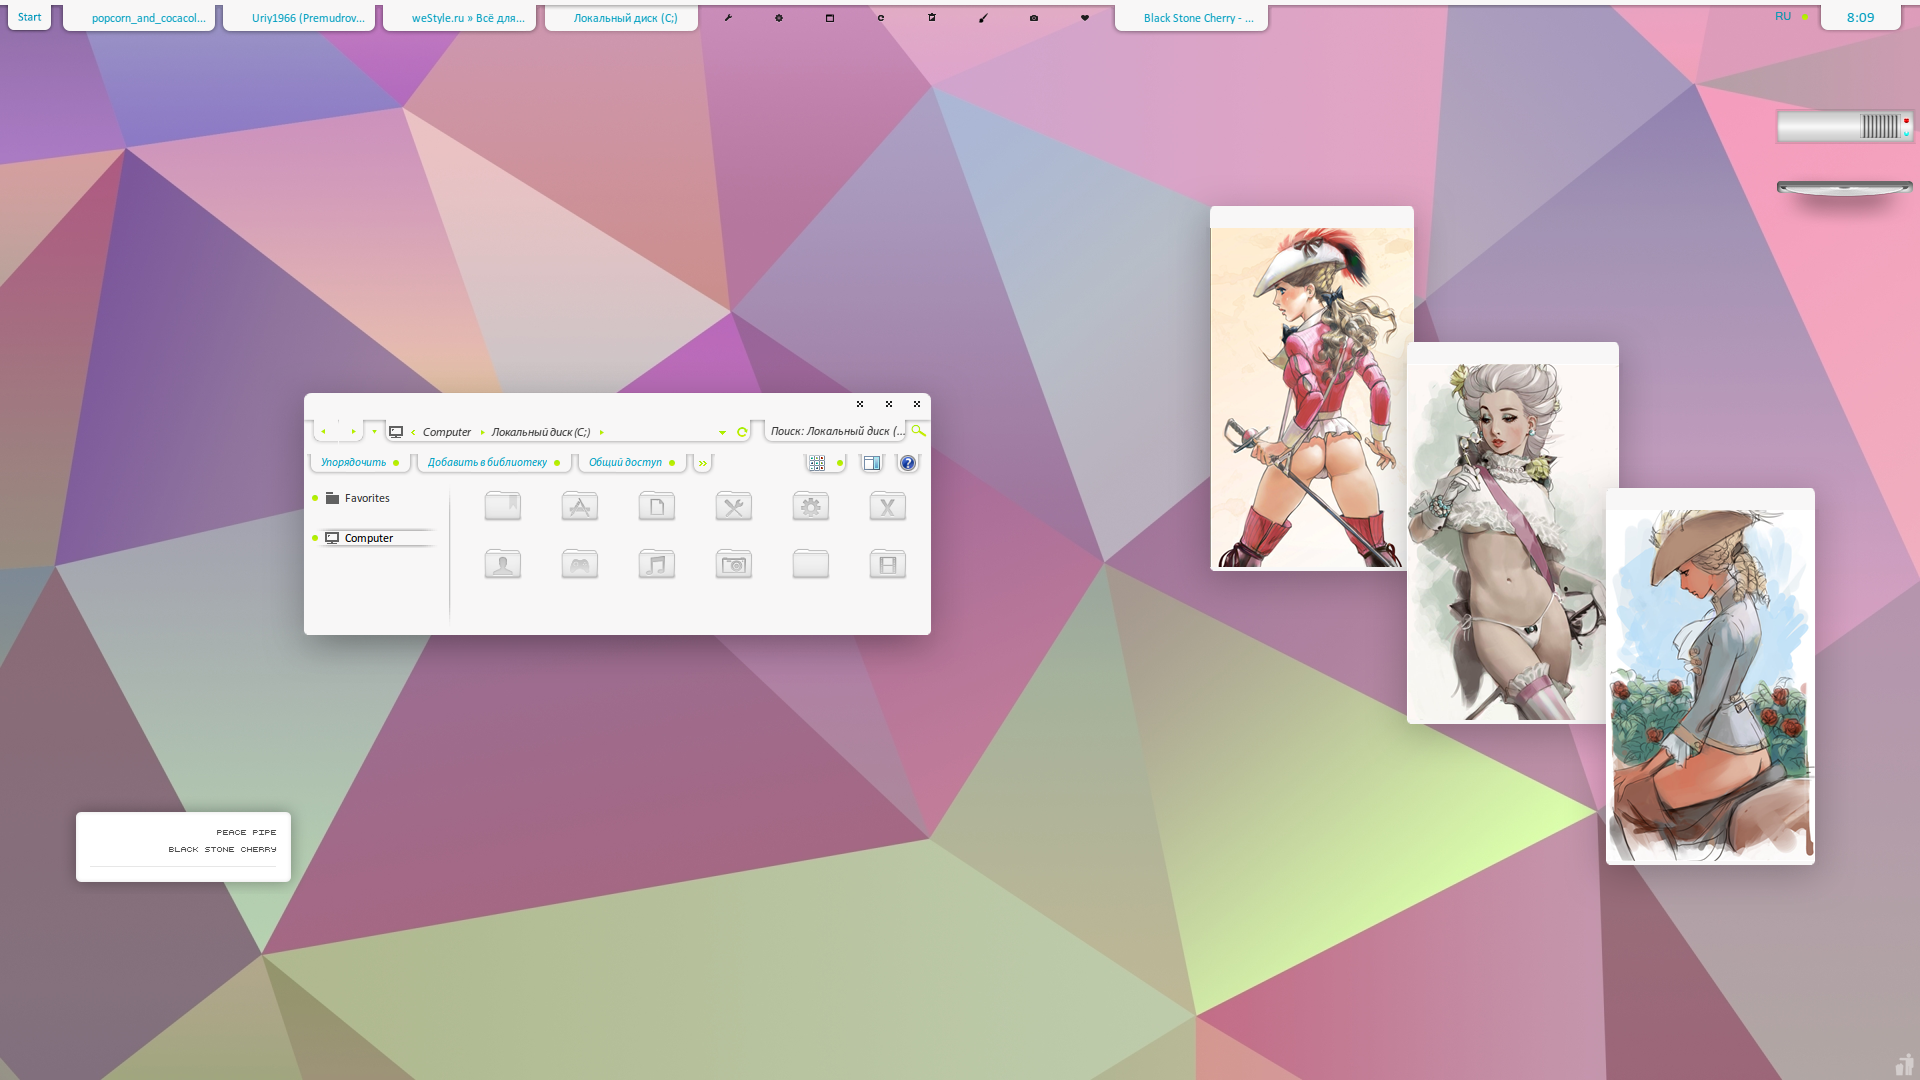Expand address bar history dropdown
The height and width of the screenshot is (1080, 1920).
point(722,433)
